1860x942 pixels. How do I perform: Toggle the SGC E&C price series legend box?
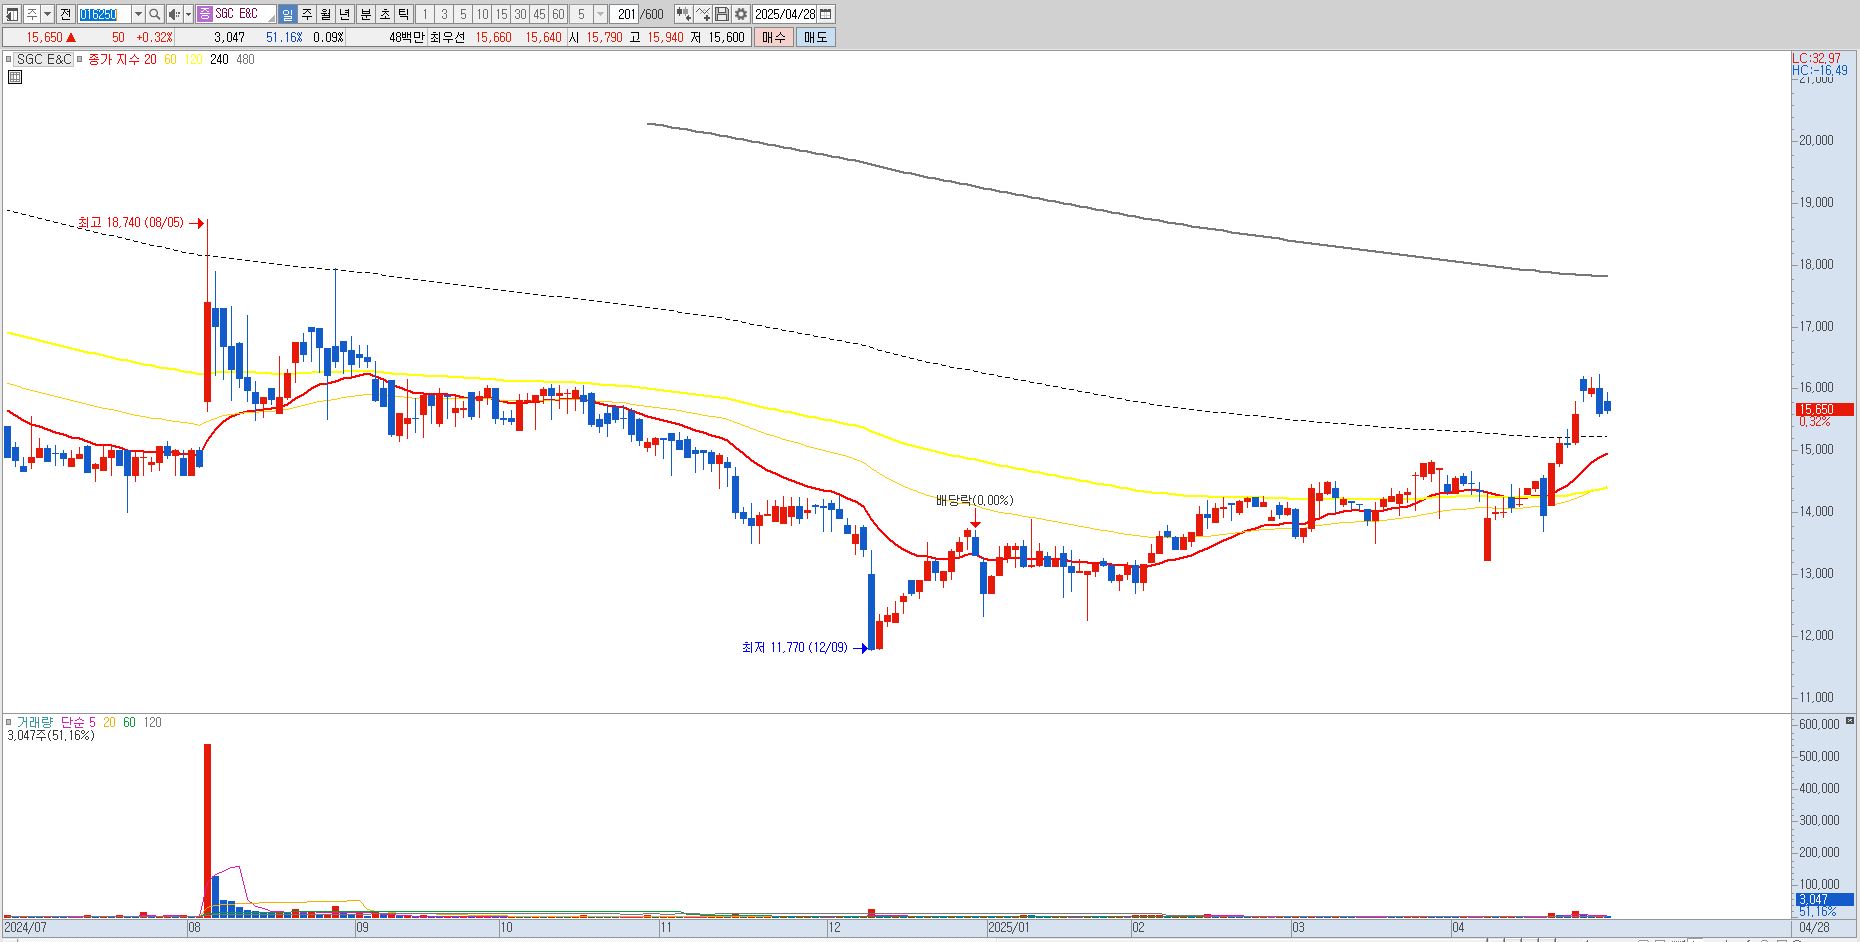coord(9,59)
